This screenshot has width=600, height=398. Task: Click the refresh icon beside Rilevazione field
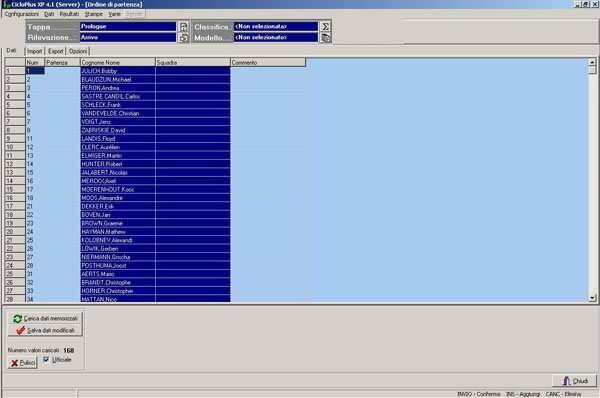pos(183,38)
